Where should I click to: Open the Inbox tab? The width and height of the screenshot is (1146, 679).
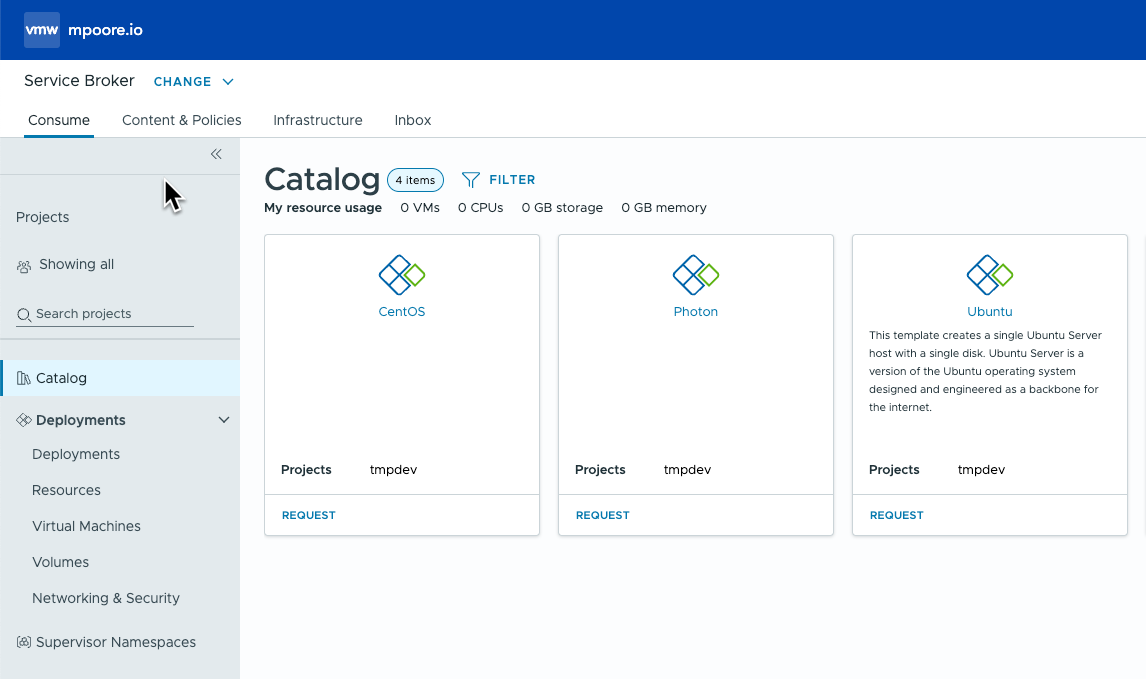pyautogui.click(x=412, y=120)
